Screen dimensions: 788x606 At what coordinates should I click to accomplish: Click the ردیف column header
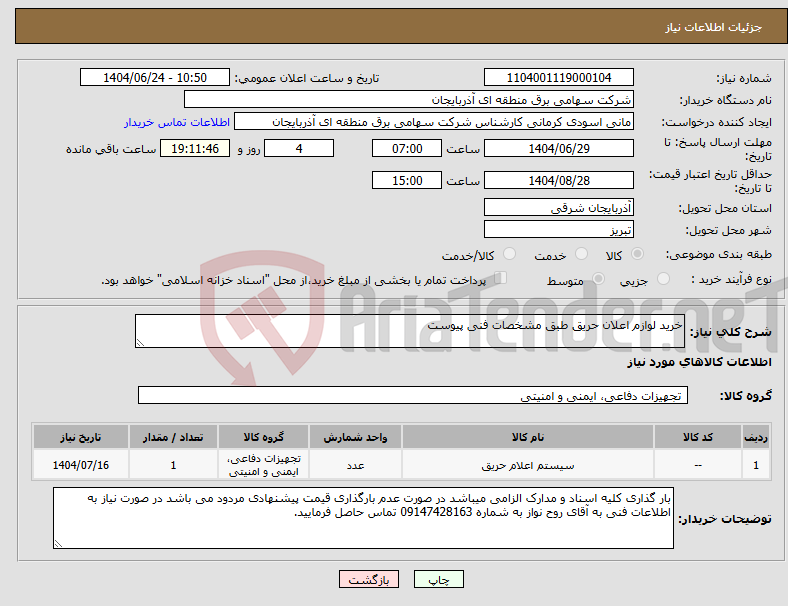pos(756,437)
